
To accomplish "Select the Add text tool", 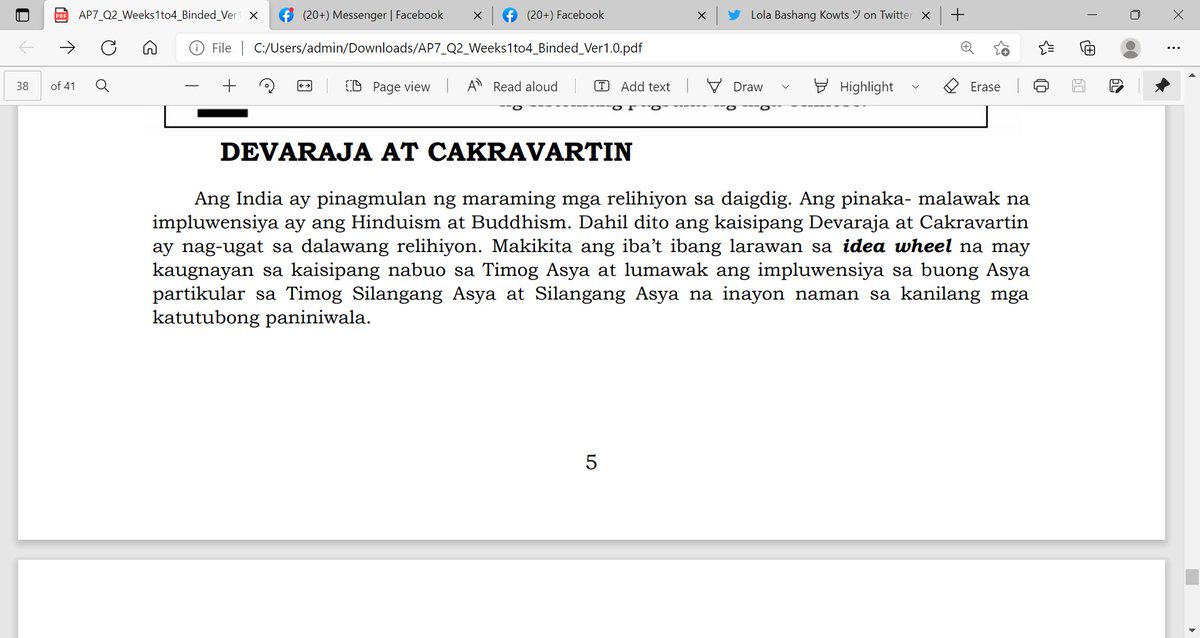I will [632, 86].
